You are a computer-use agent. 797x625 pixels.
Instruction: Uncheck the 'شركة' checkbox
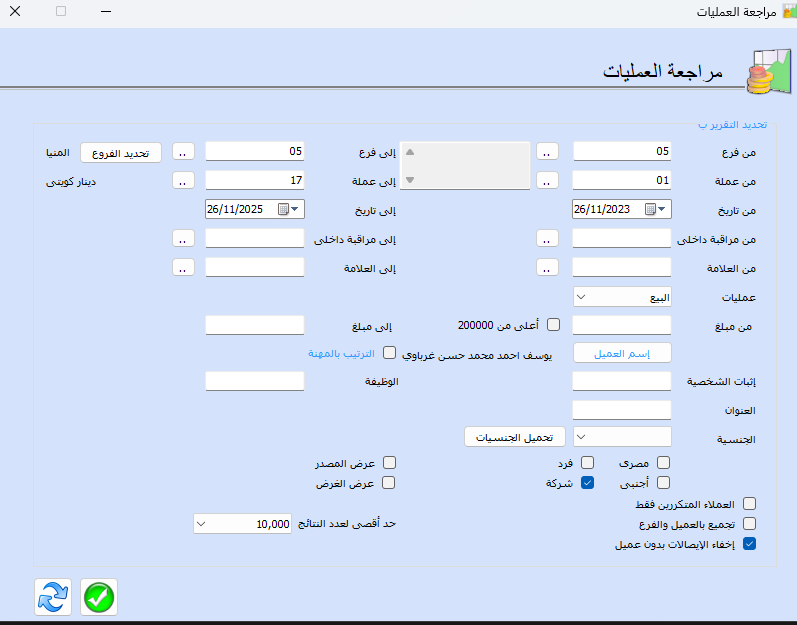tap(588, 482)
